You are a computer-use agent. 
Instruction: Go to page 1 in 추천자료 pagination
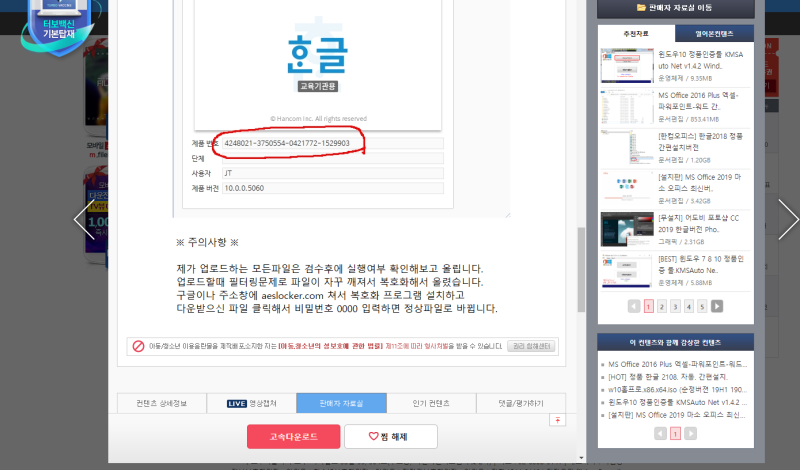(648, 306)
